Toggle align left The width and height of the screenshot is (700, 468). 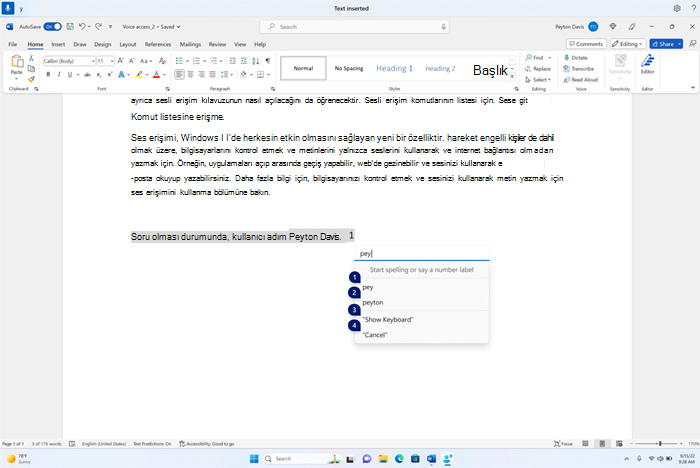click(179, 75)
